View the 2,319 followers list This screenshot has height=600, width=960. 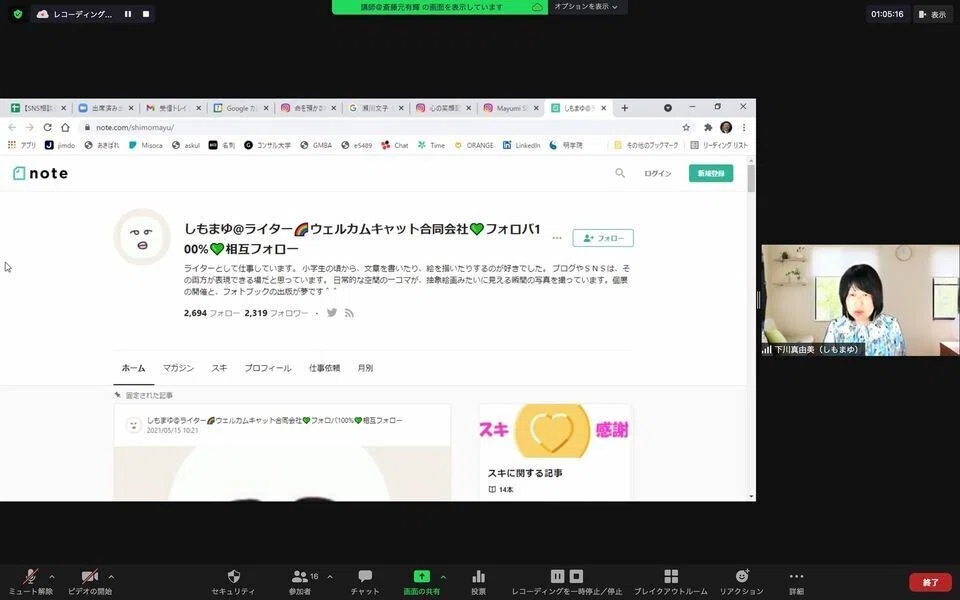276,313
